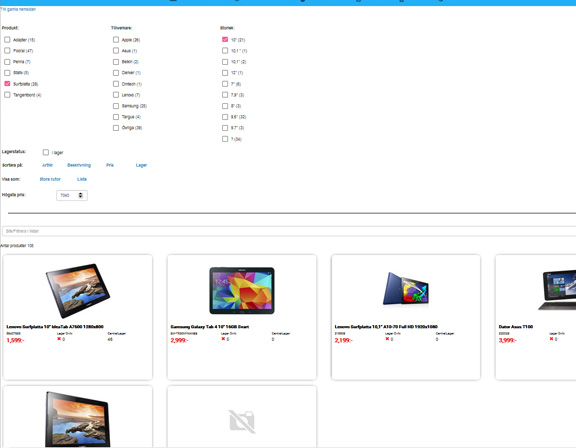Screen dimensions: 576x448
Task: Open the Samsung Galaxy Tab 4 product image
Action: click(242, 290)
